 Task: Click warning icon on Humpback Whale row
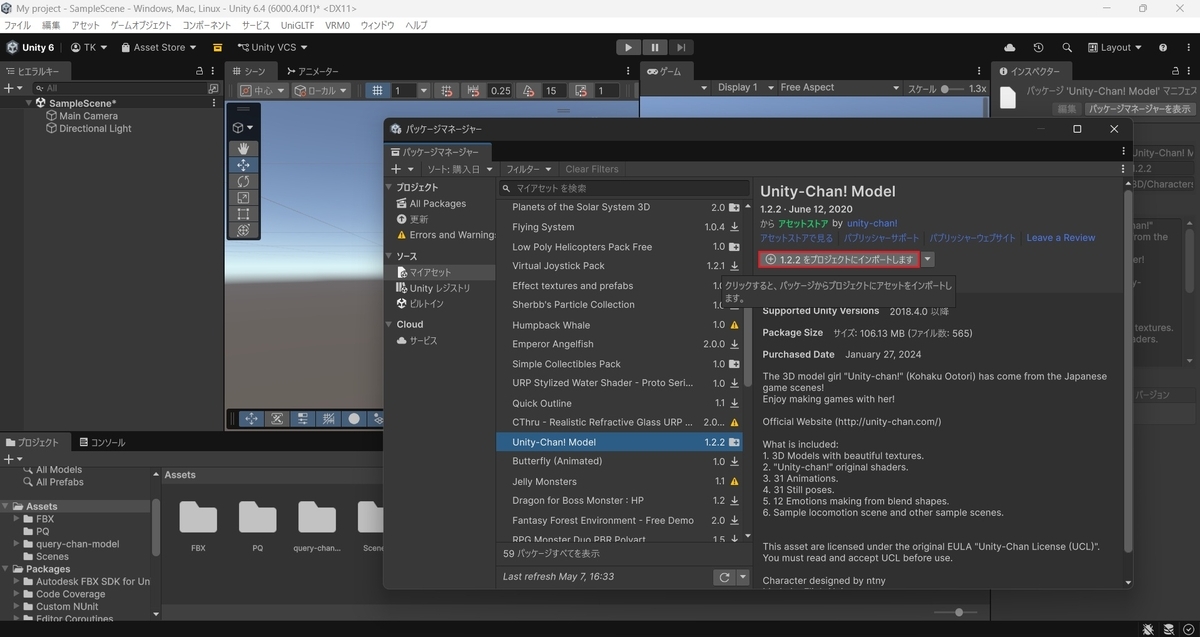pyautogui.click(x=734, y=325)
